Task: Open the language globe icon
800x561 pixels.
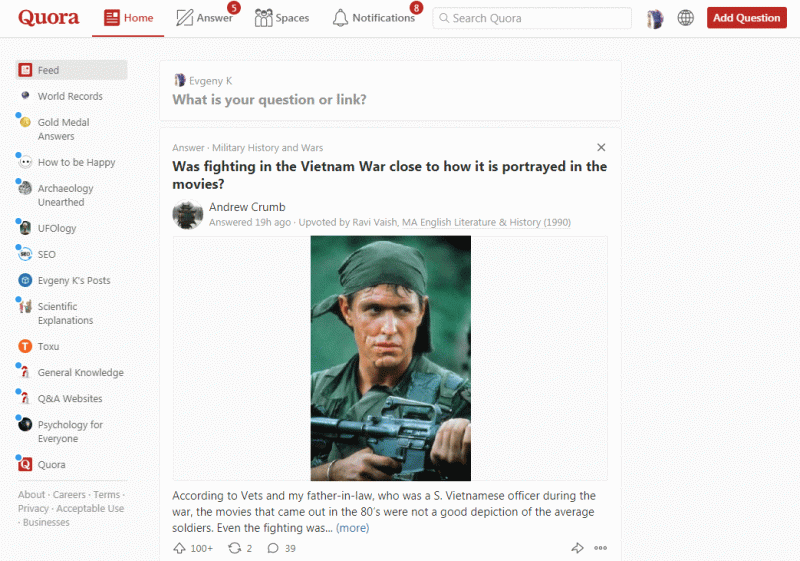Action: (x=685, y=18)
